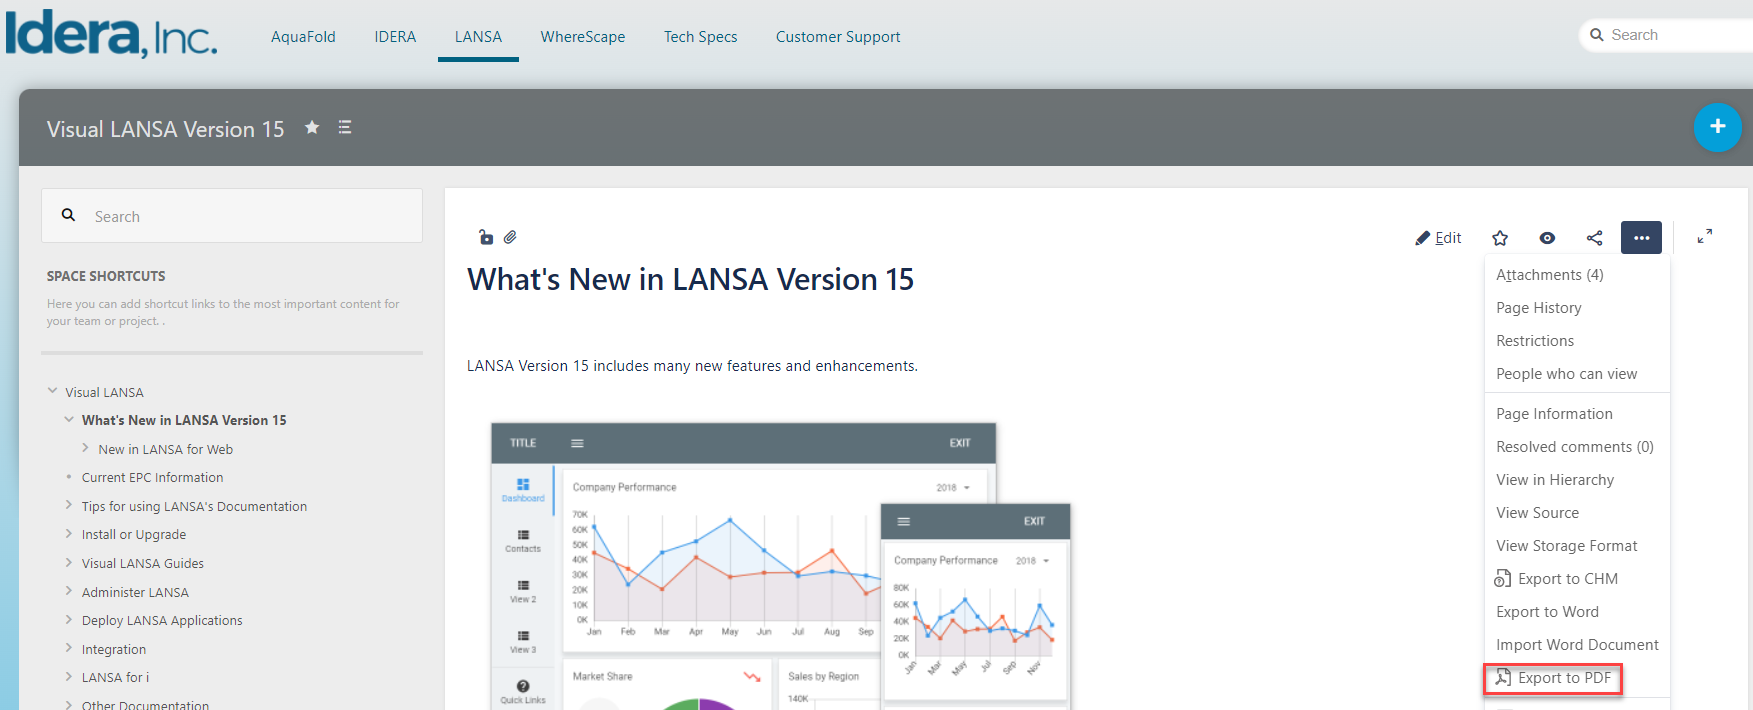The image size is (1753, 710).
Task: Open the Customer Support navigation item
Action: click(838, 37)
